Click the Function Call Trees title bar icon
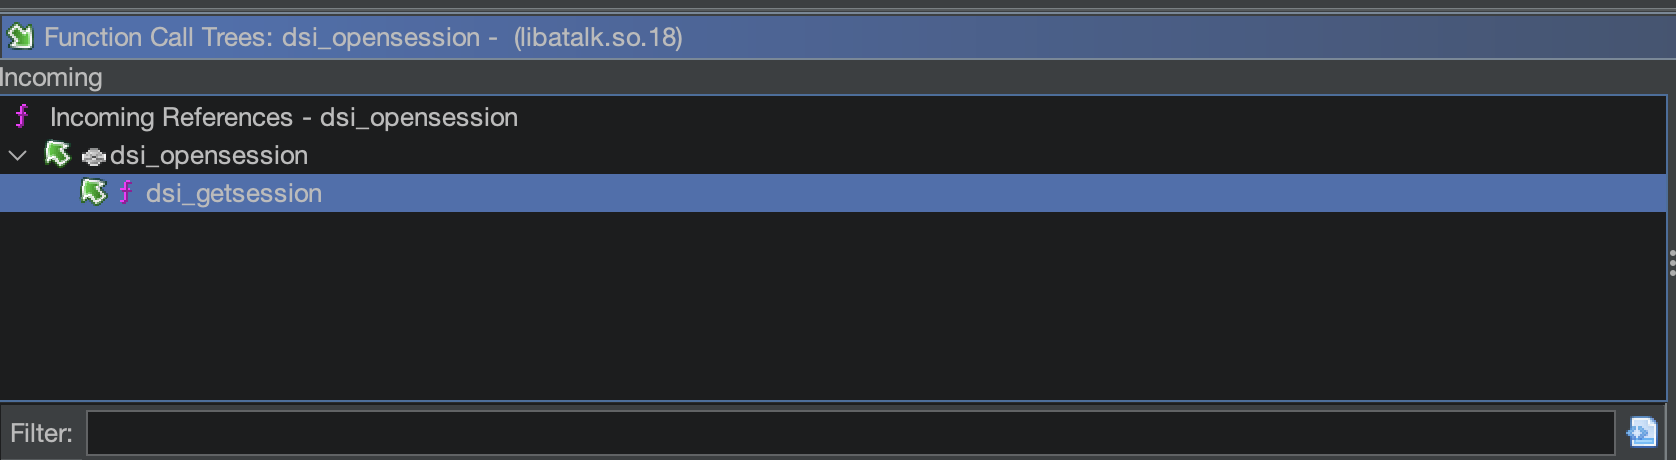The image size is (1676, 460). point(20,37)
